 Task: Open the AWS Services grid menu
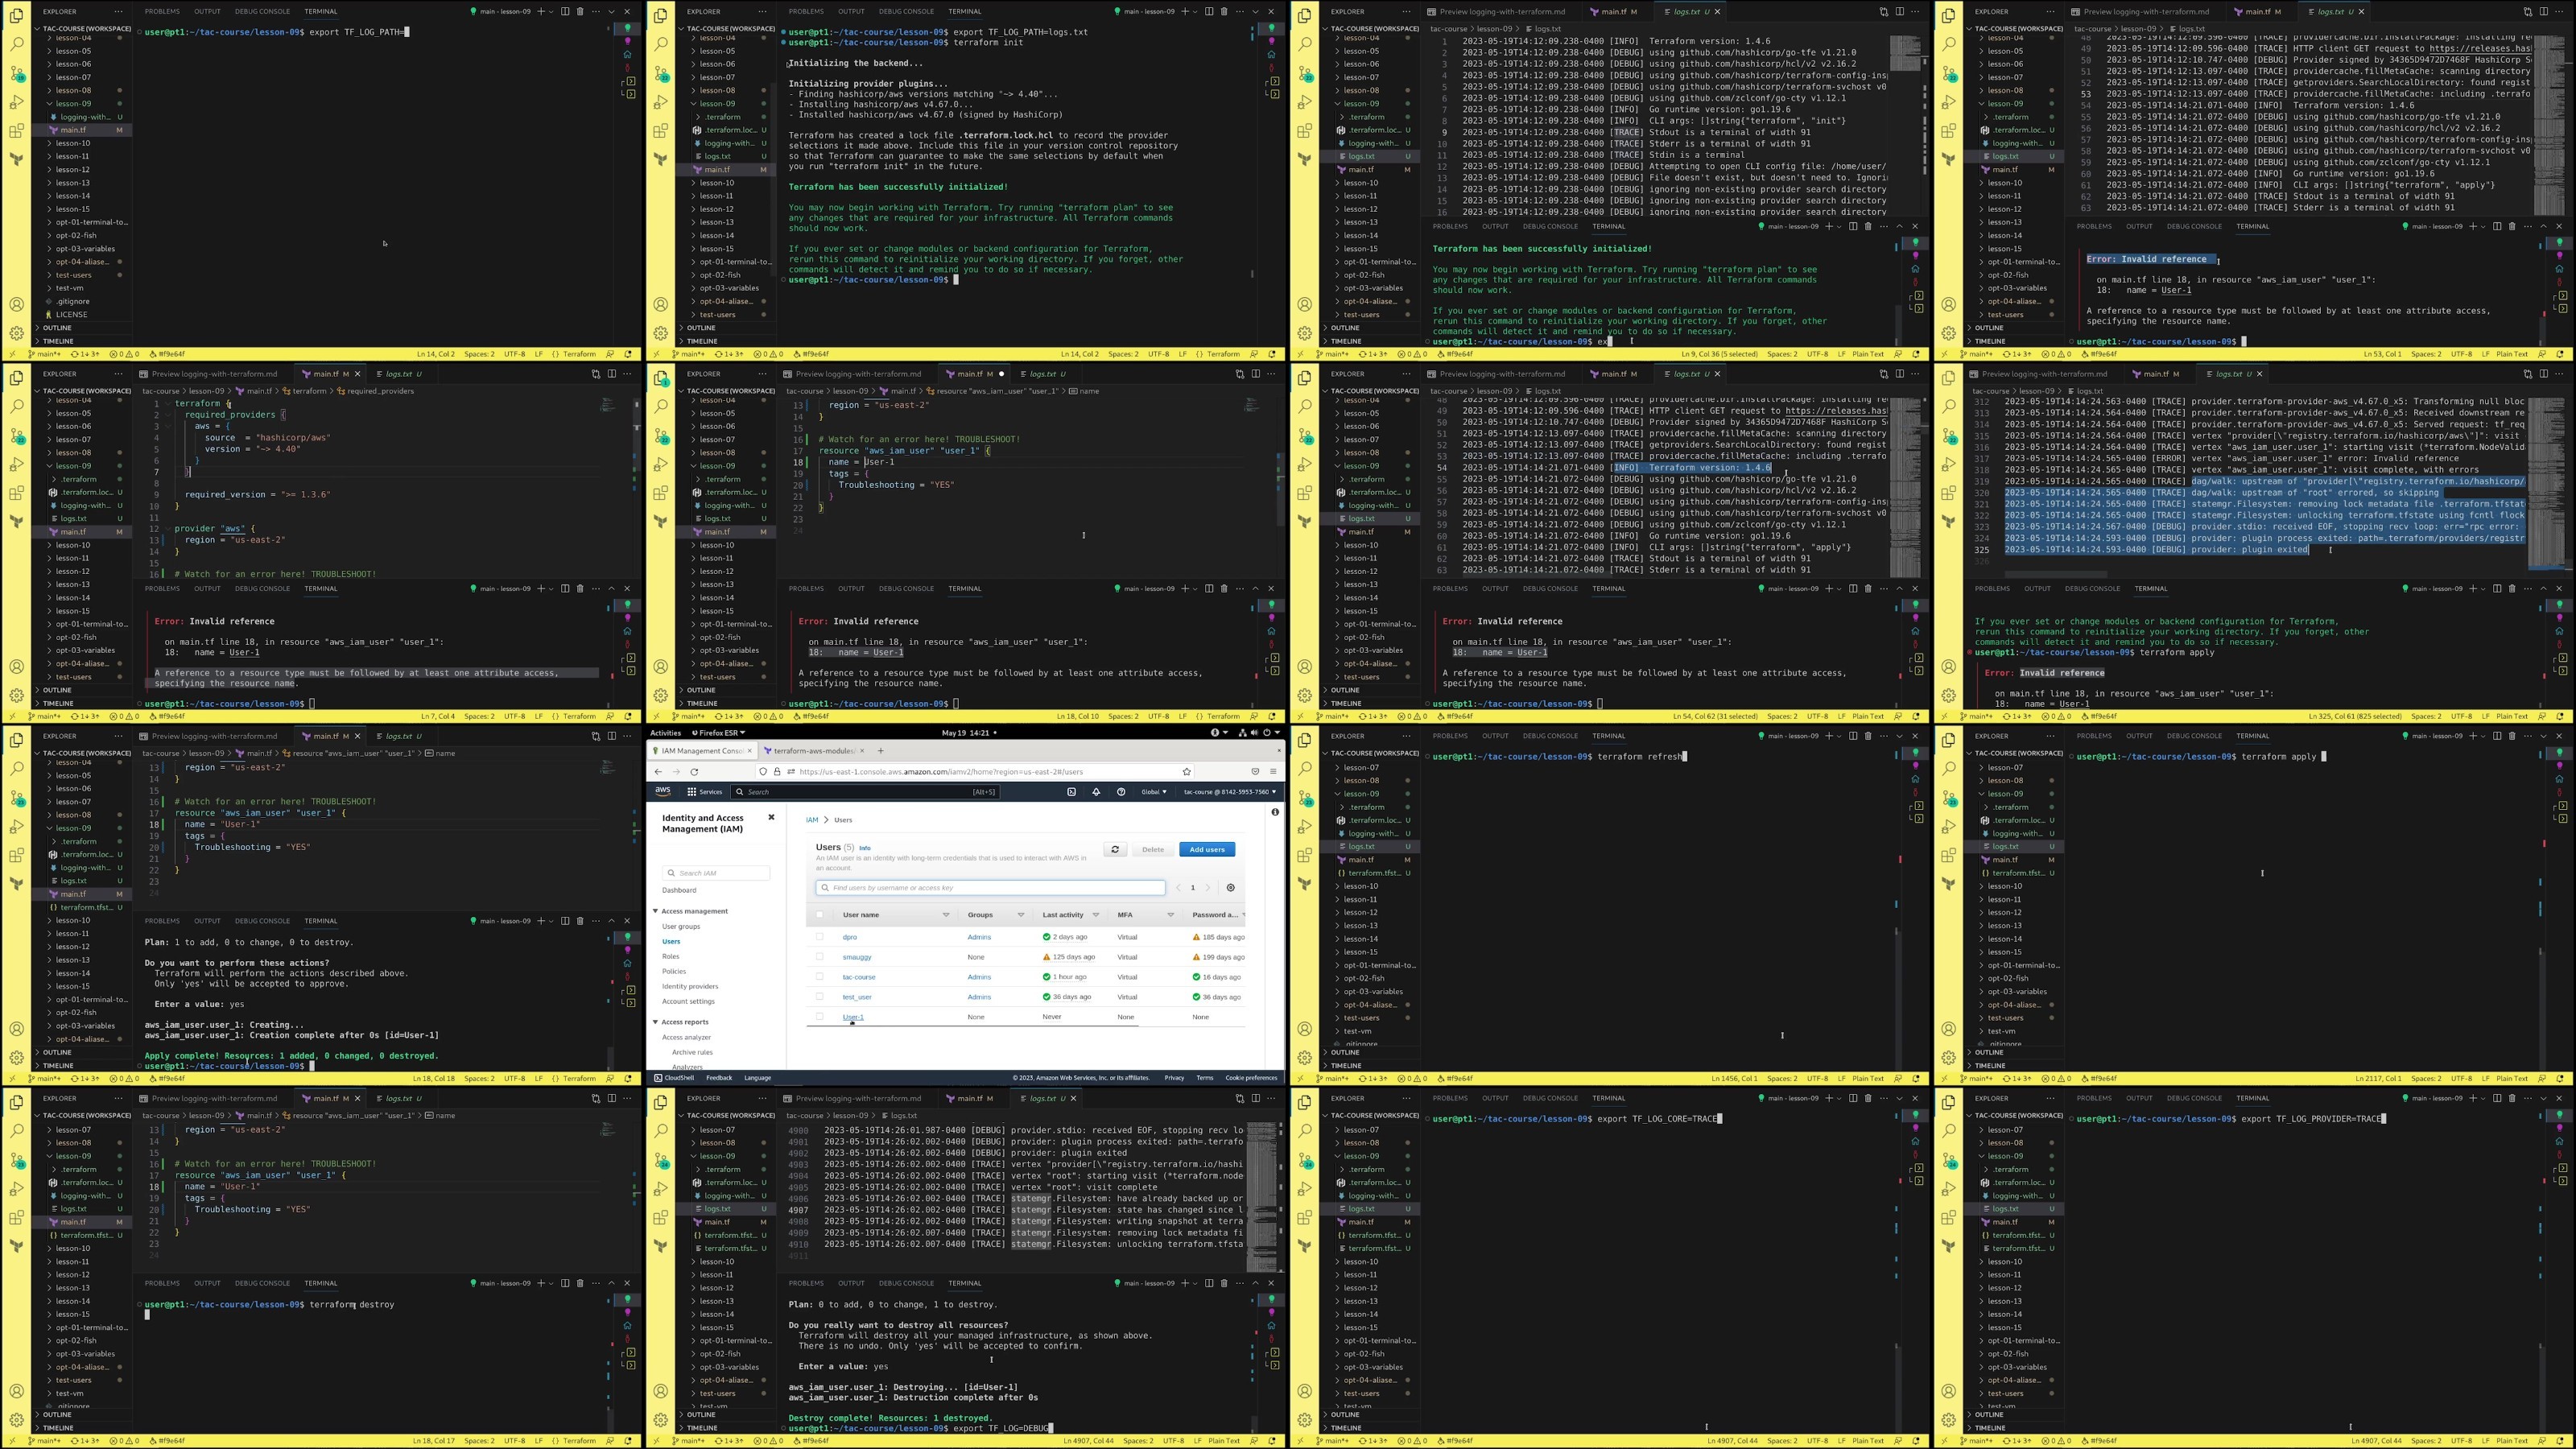pos(704,791)
